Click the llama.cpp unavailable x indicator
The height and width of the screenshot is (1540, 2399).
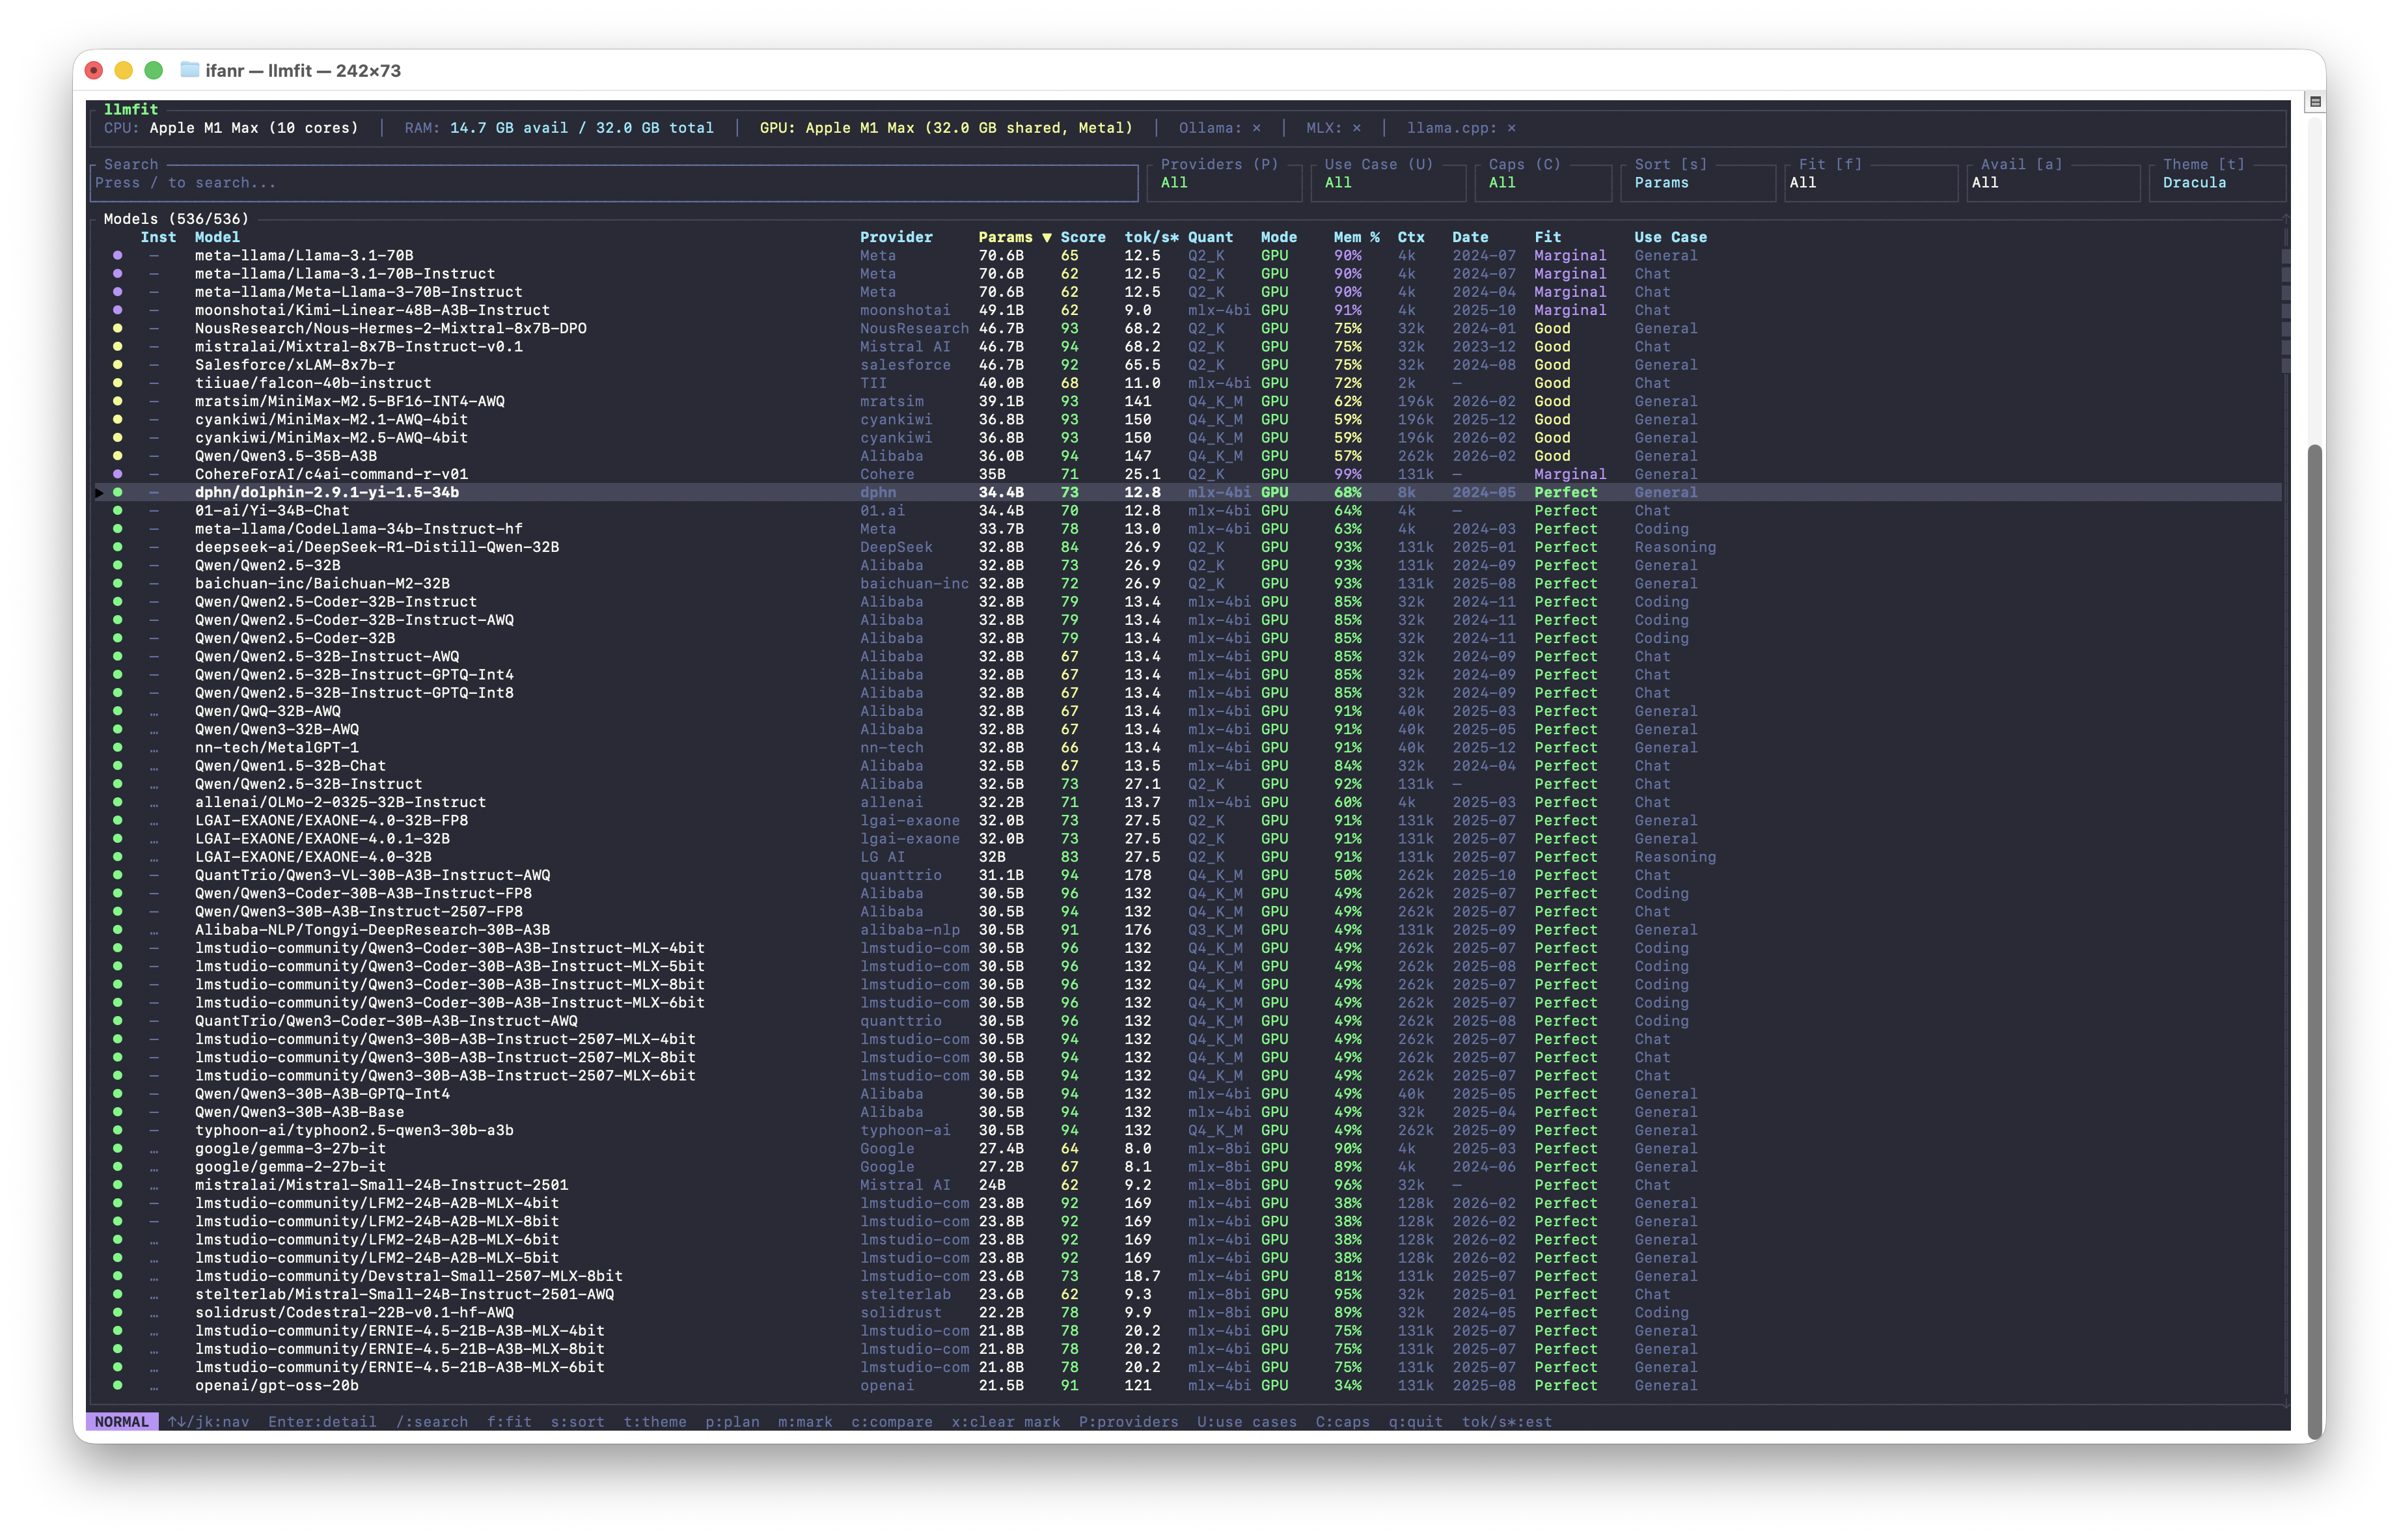tap(1511, 128)
